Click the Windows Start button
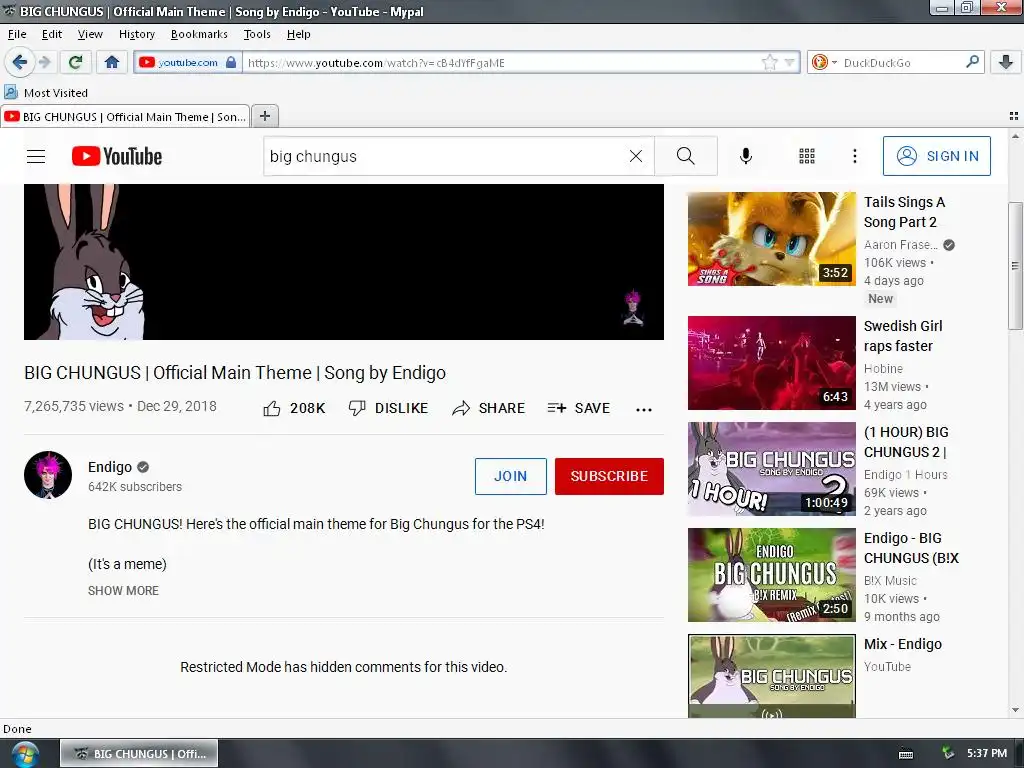The height and width of the screenshot is (768, 1024). tap(25, 754)
